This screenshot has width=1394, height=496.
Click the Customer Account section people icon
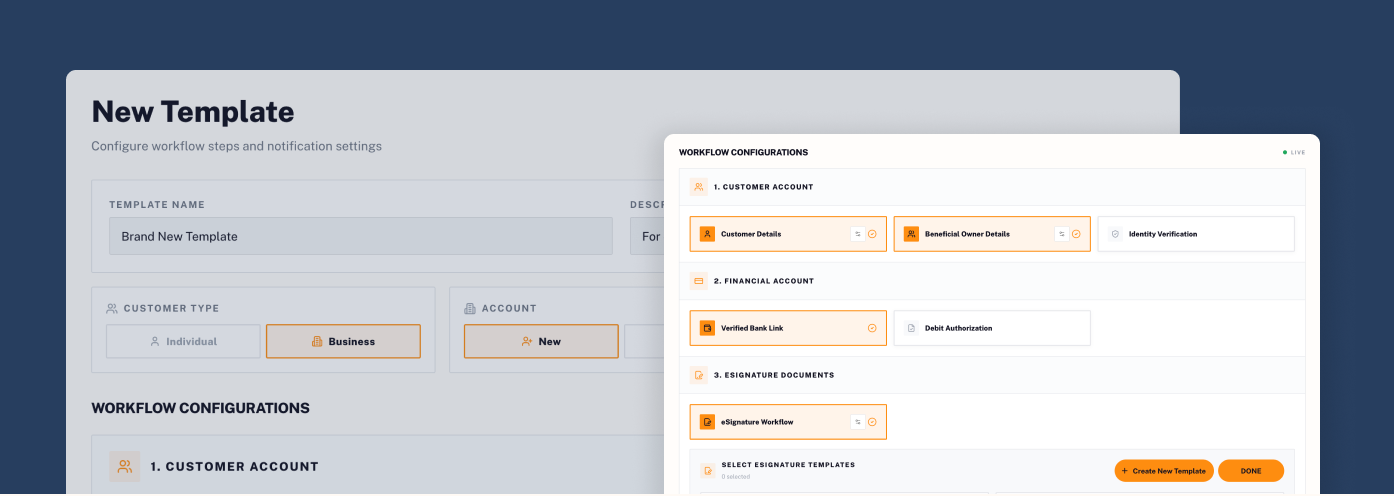click(698, 187)
